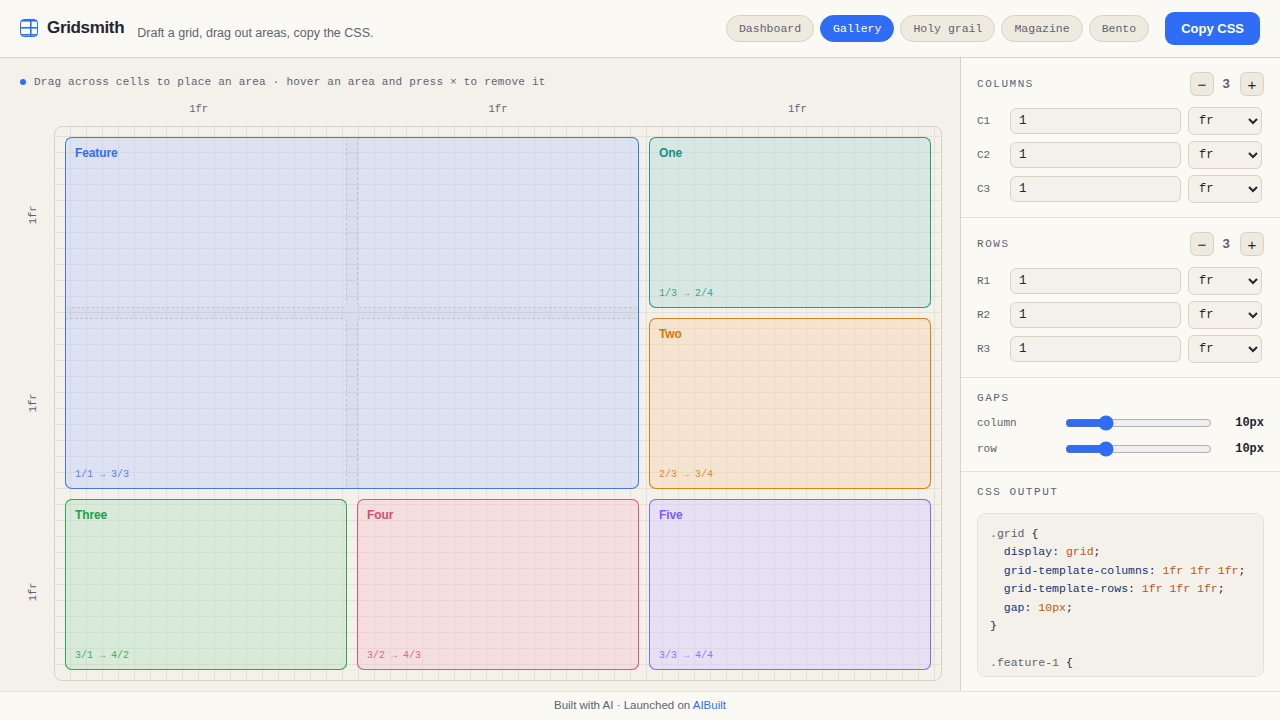Open the C3 unit dropdown

click(x=1225, y=189)
